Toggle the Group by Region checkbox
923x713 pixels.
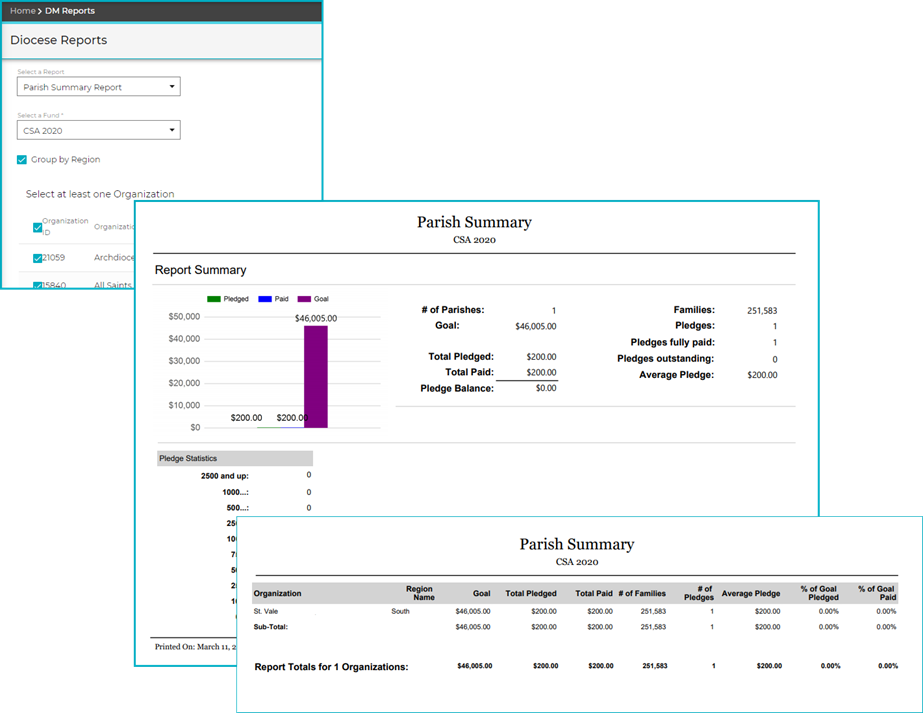click(x=22, y=160)
